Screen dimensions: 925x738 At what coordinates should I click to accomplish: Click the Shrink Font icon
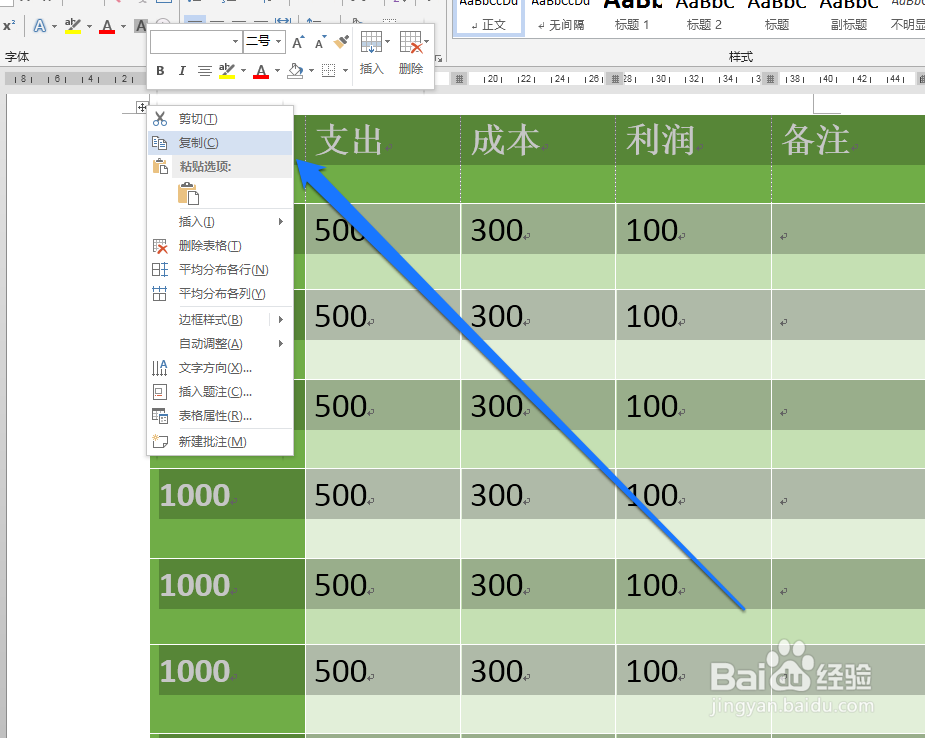click(318, 43)
